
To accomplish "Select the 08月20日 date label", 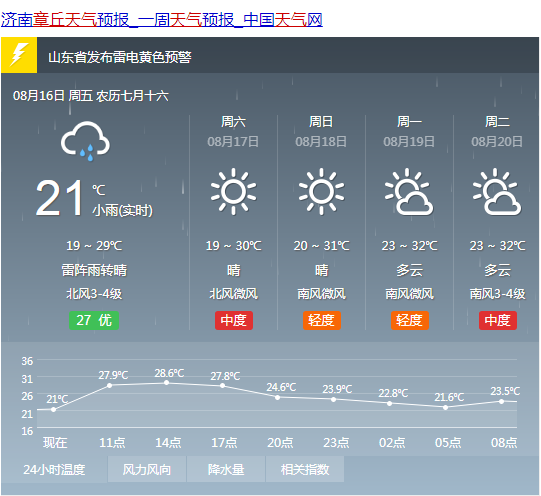I will pyautogui.click(x=497, y=141).
